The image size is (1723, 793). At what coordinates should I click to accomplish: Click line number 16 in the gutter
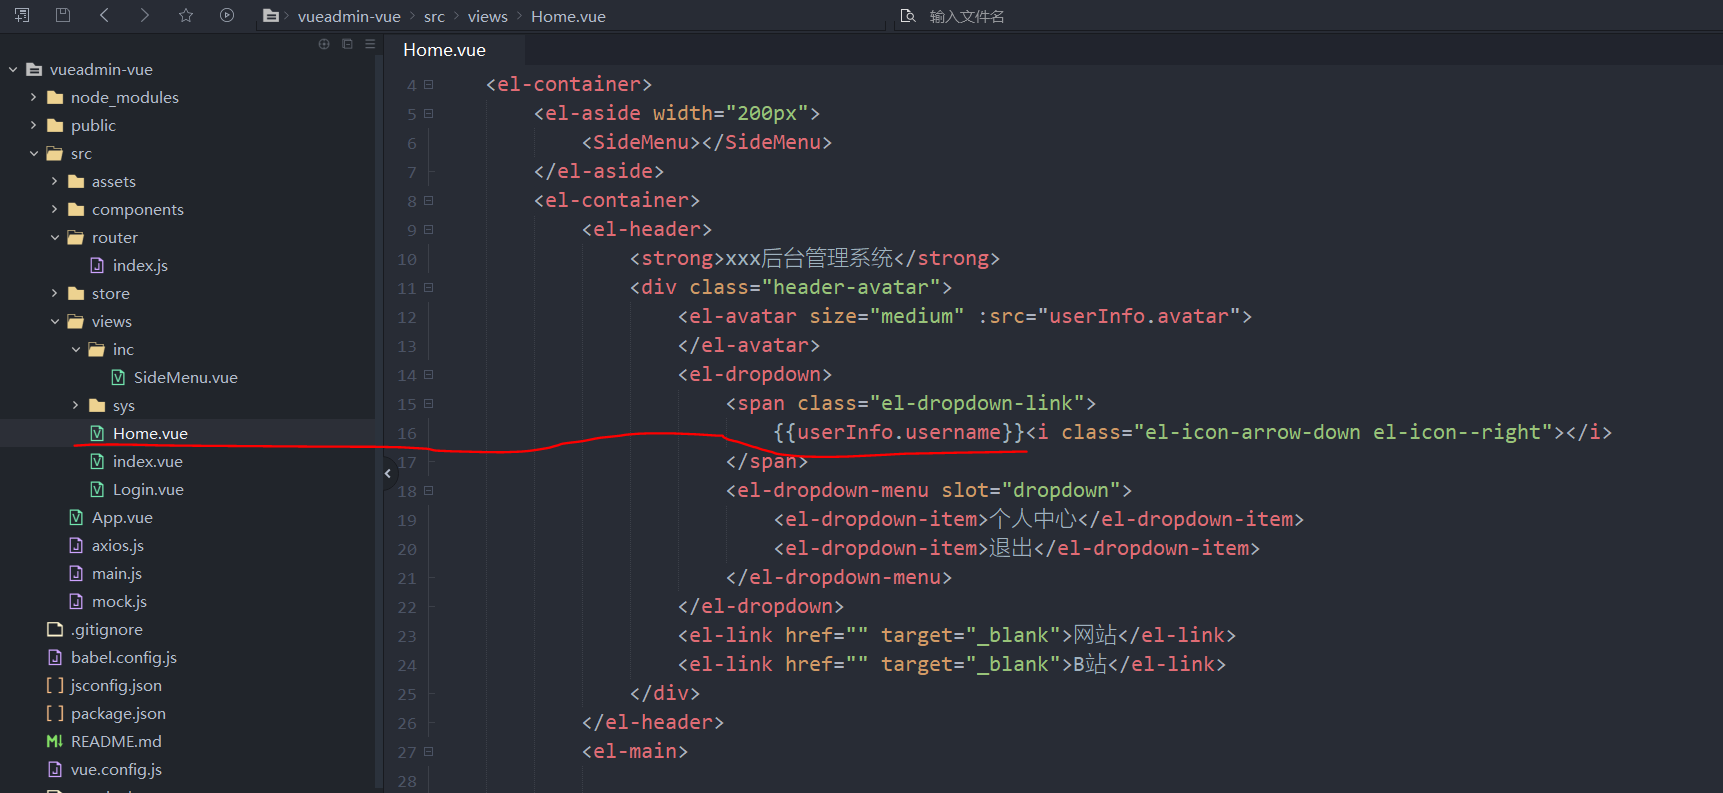[407, 433]
